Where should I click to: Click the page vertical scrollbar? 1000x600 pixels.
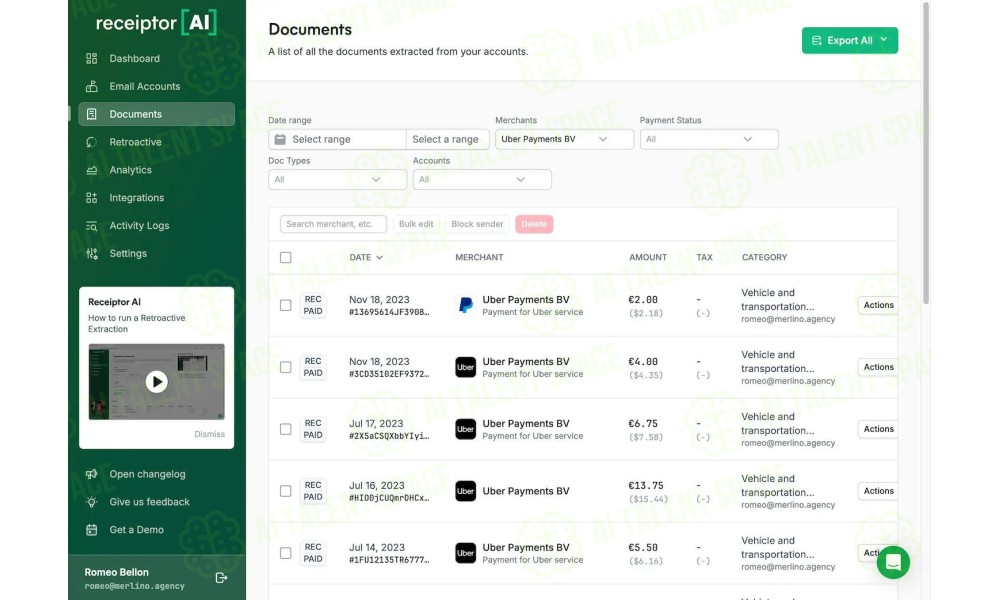pyautogui.click(x=925, y=153)
